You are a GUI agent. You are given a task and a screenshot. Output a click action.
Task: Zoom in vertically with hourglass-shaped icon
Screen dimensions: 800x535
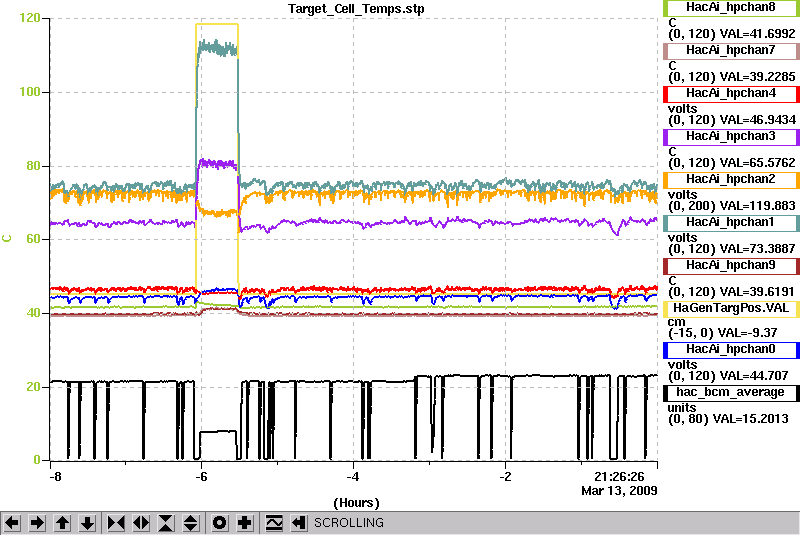point(166,523)
